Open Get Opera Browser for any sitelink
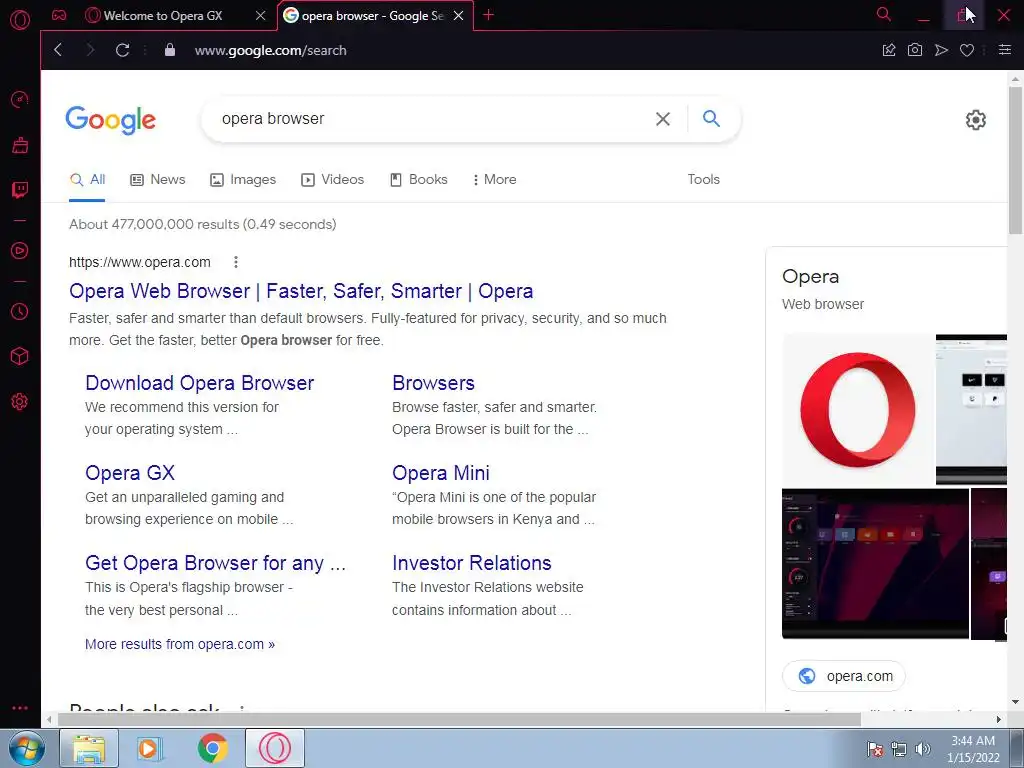 [x=216, y=562]
